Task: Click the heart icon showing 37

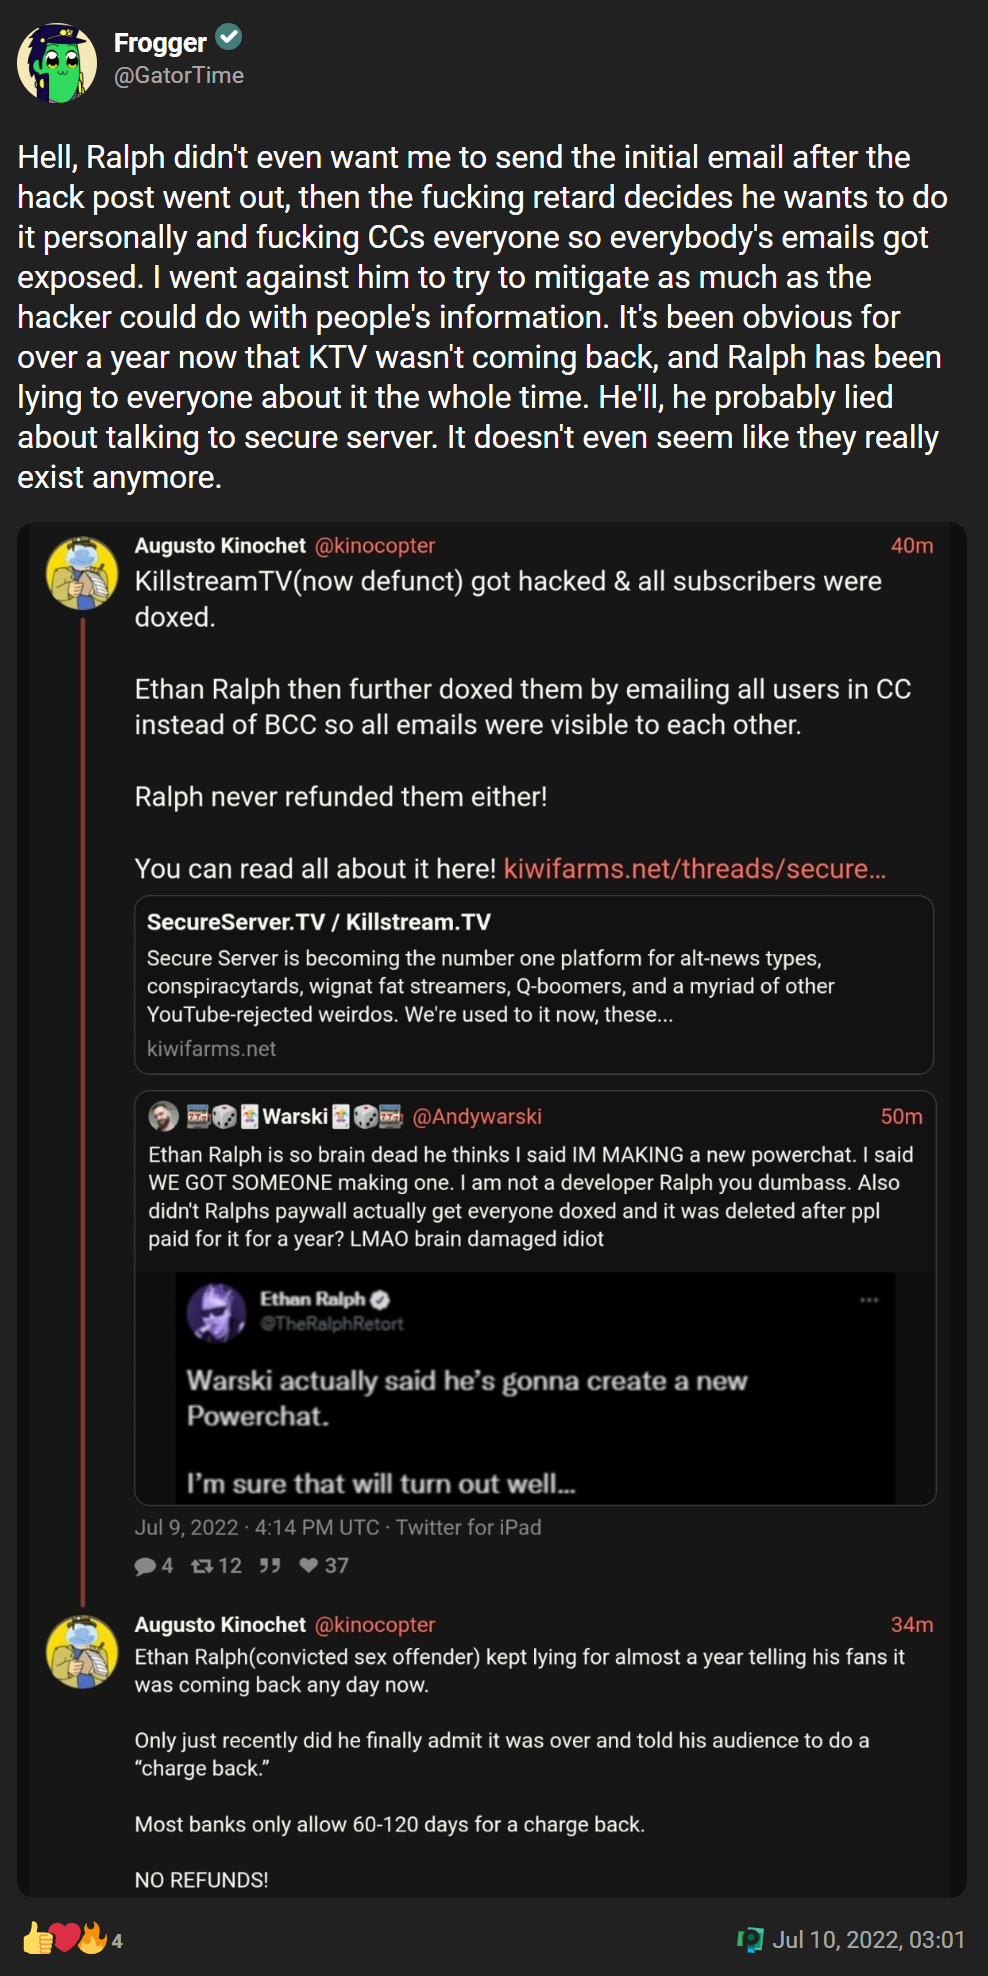Action: [309, 1566]
